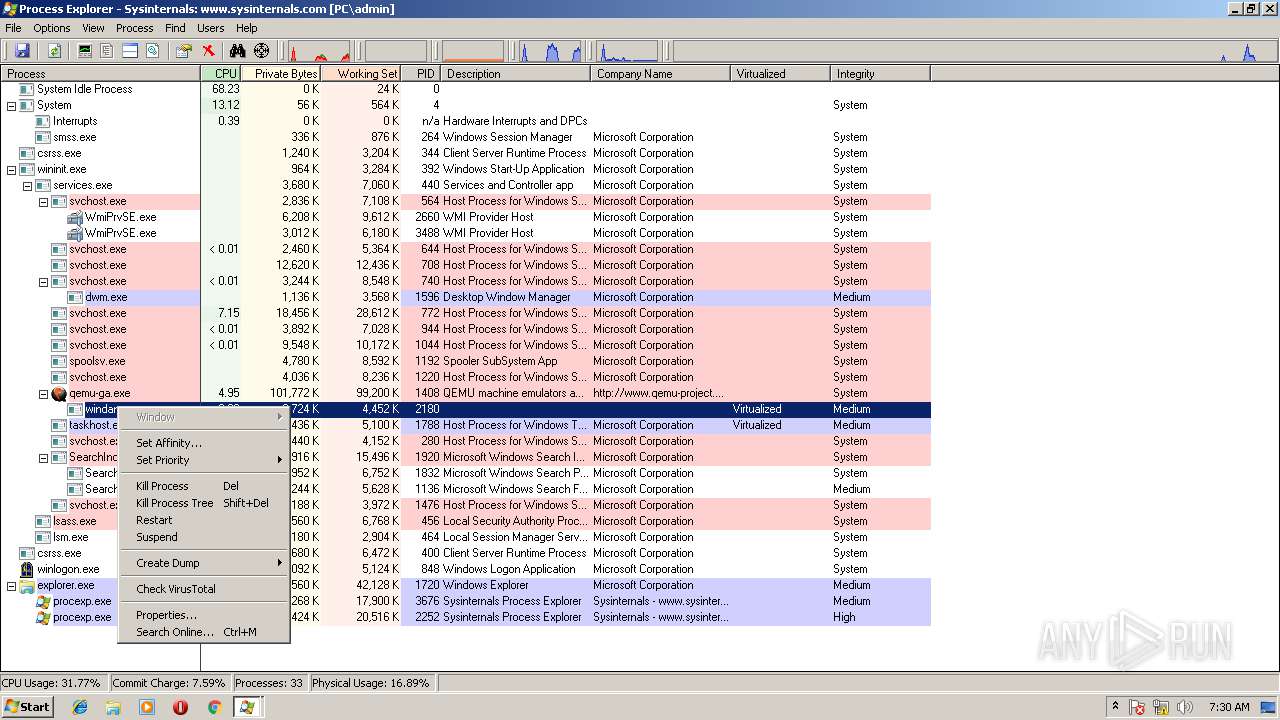Collapse the services.exe tree node

click(x=27, y=185)
